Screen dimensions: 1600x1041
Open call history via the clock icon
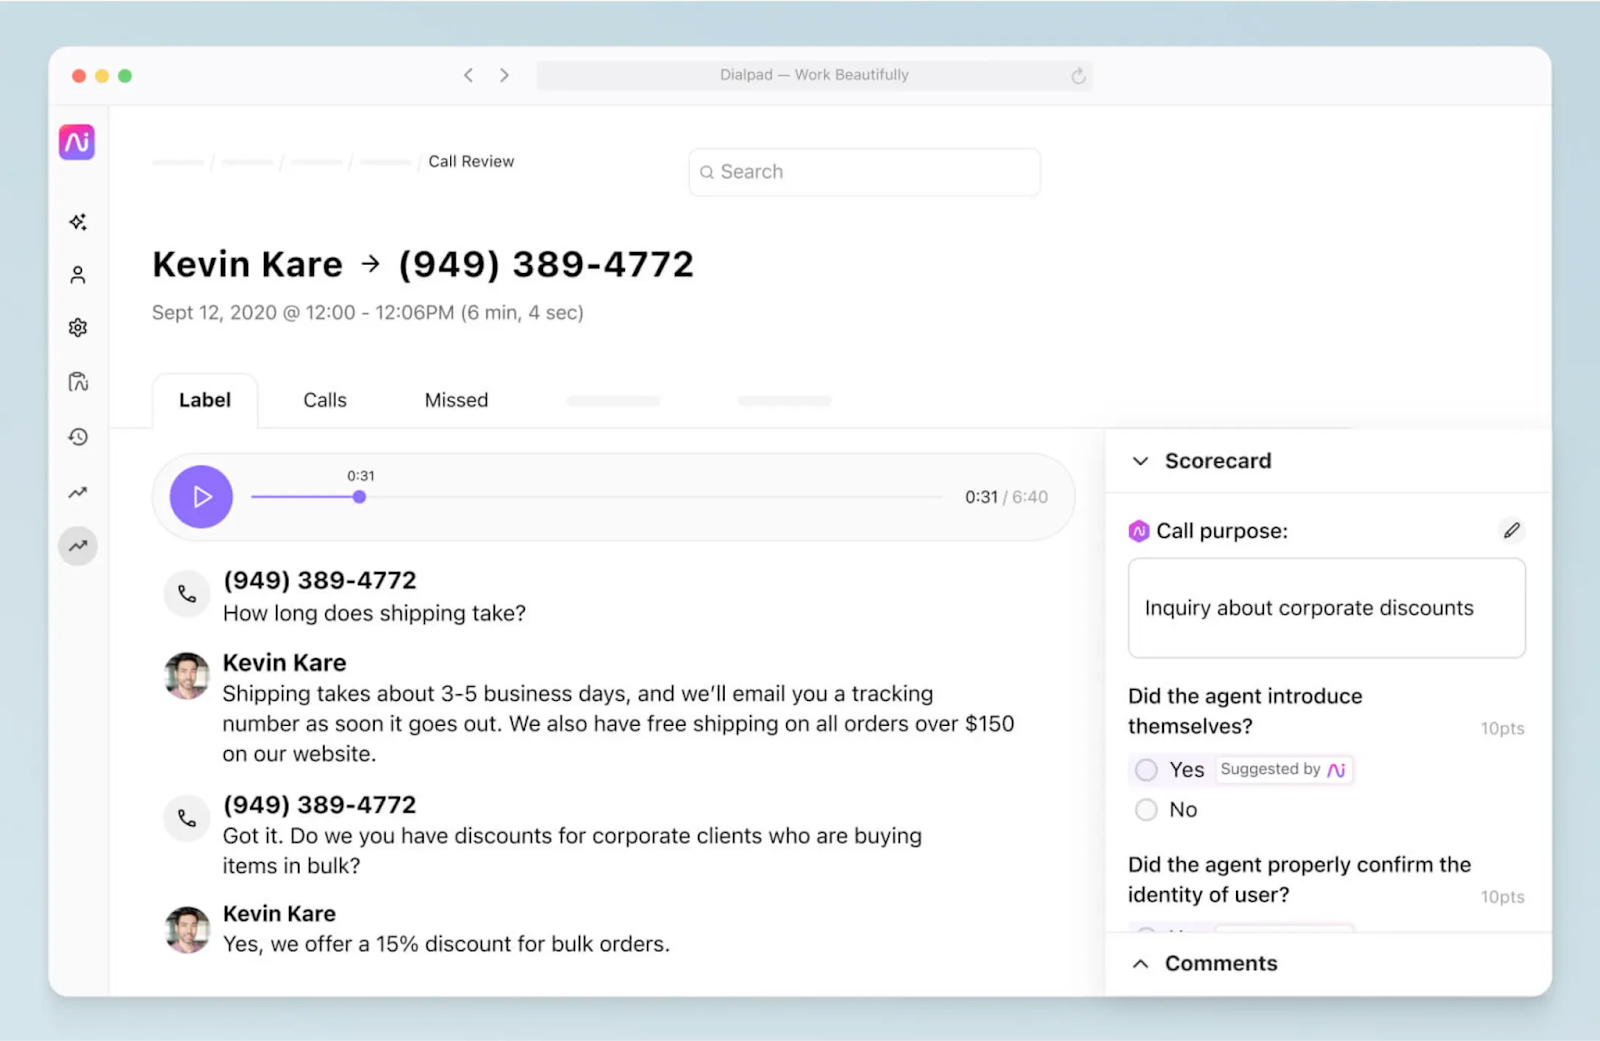77,436
